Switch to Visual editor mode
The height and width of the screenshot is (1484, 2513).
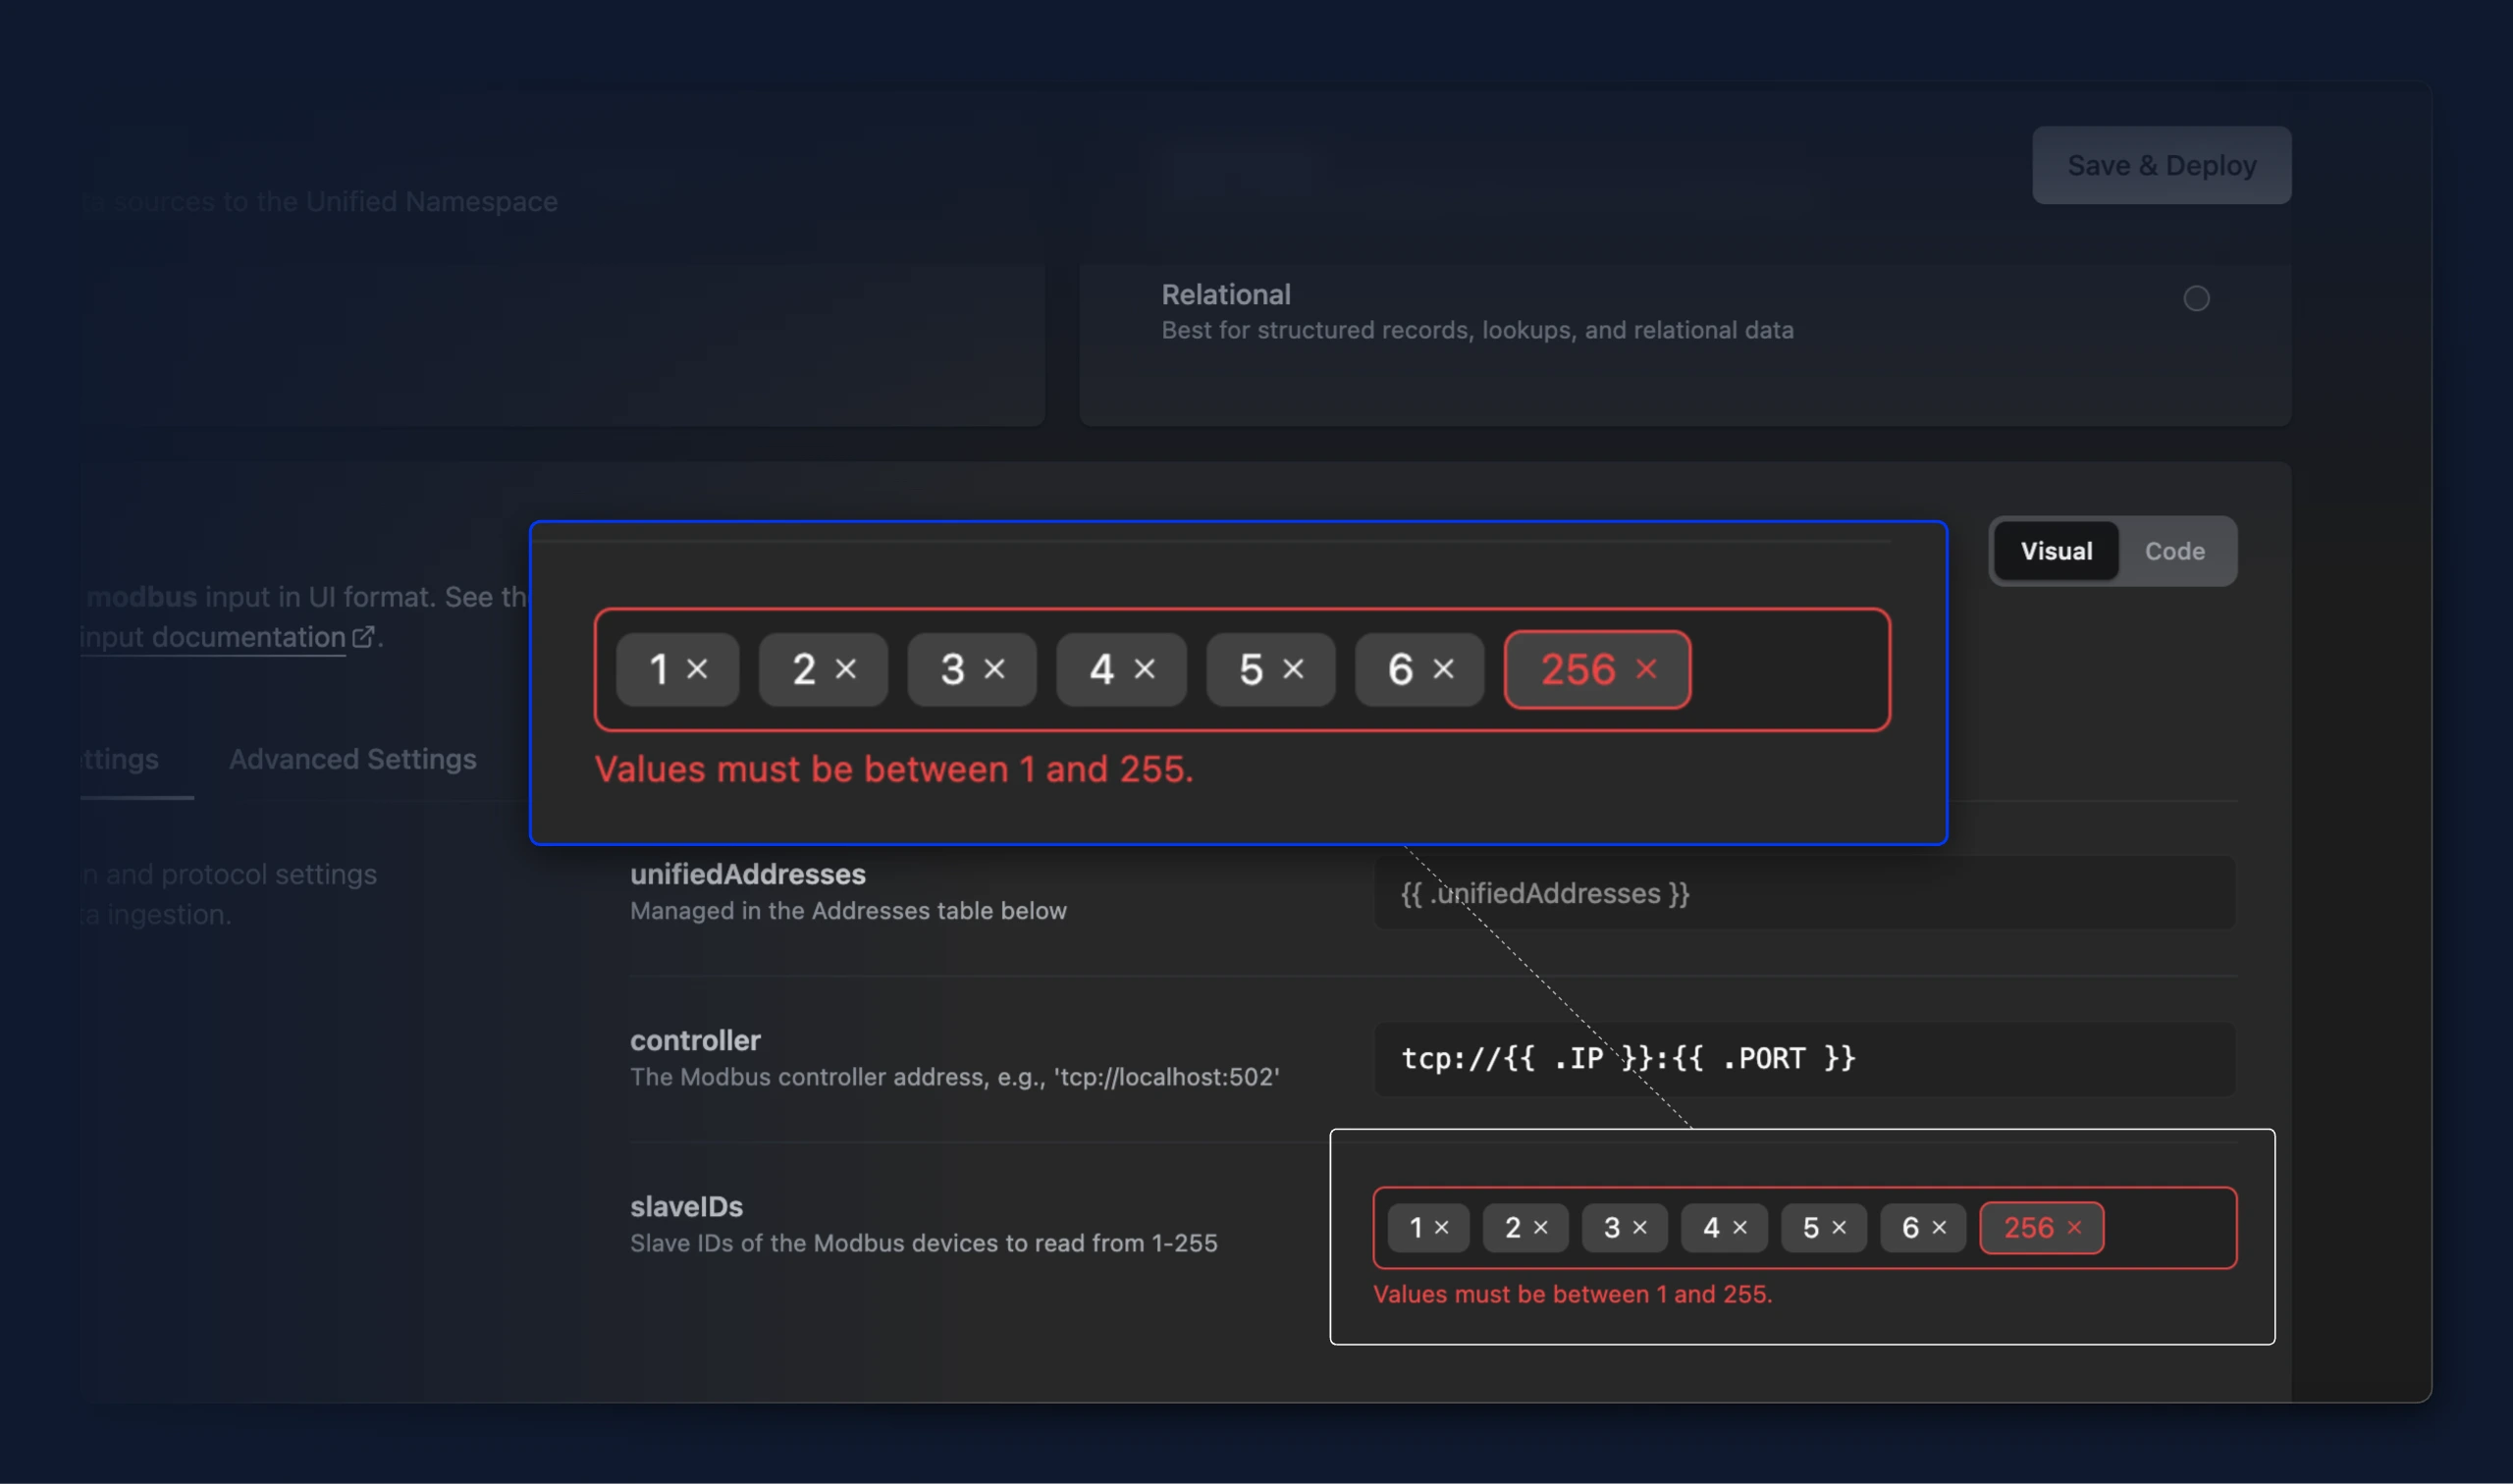2056,551
